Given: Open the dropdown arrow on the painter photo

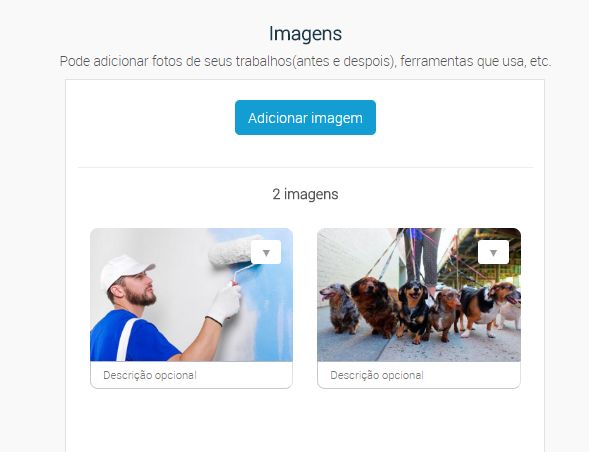Looking at the screenshot, I should (x=266, y=252).
